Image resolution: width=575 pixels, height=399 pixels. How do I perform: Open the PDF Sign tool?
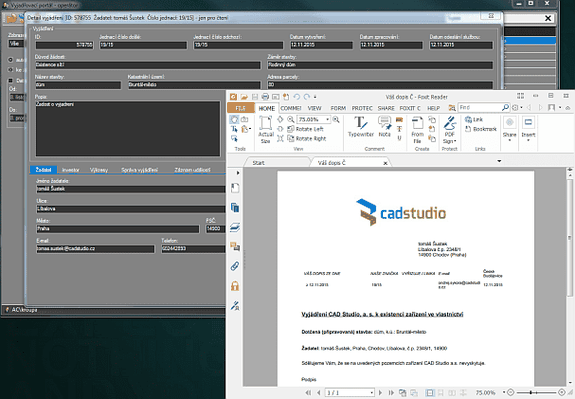click(450, 130)
